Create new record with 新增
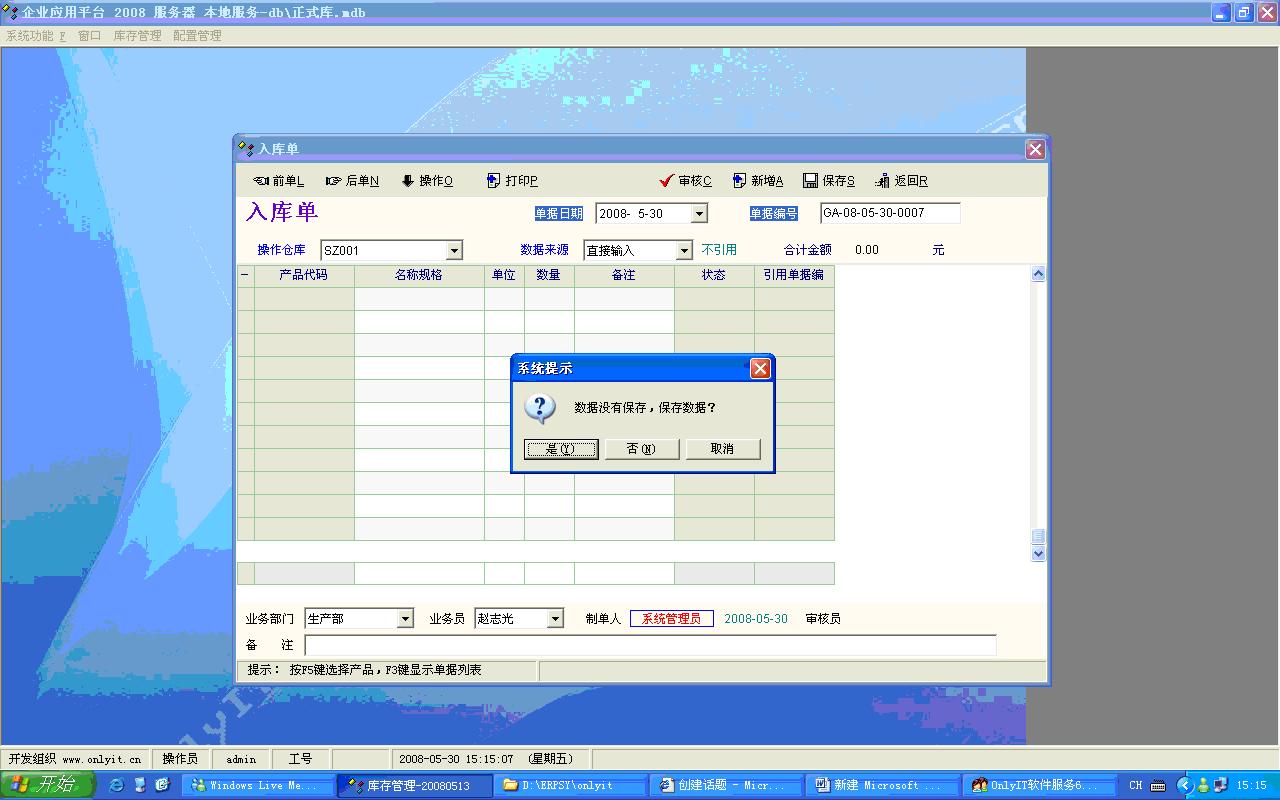 point(740,181)
